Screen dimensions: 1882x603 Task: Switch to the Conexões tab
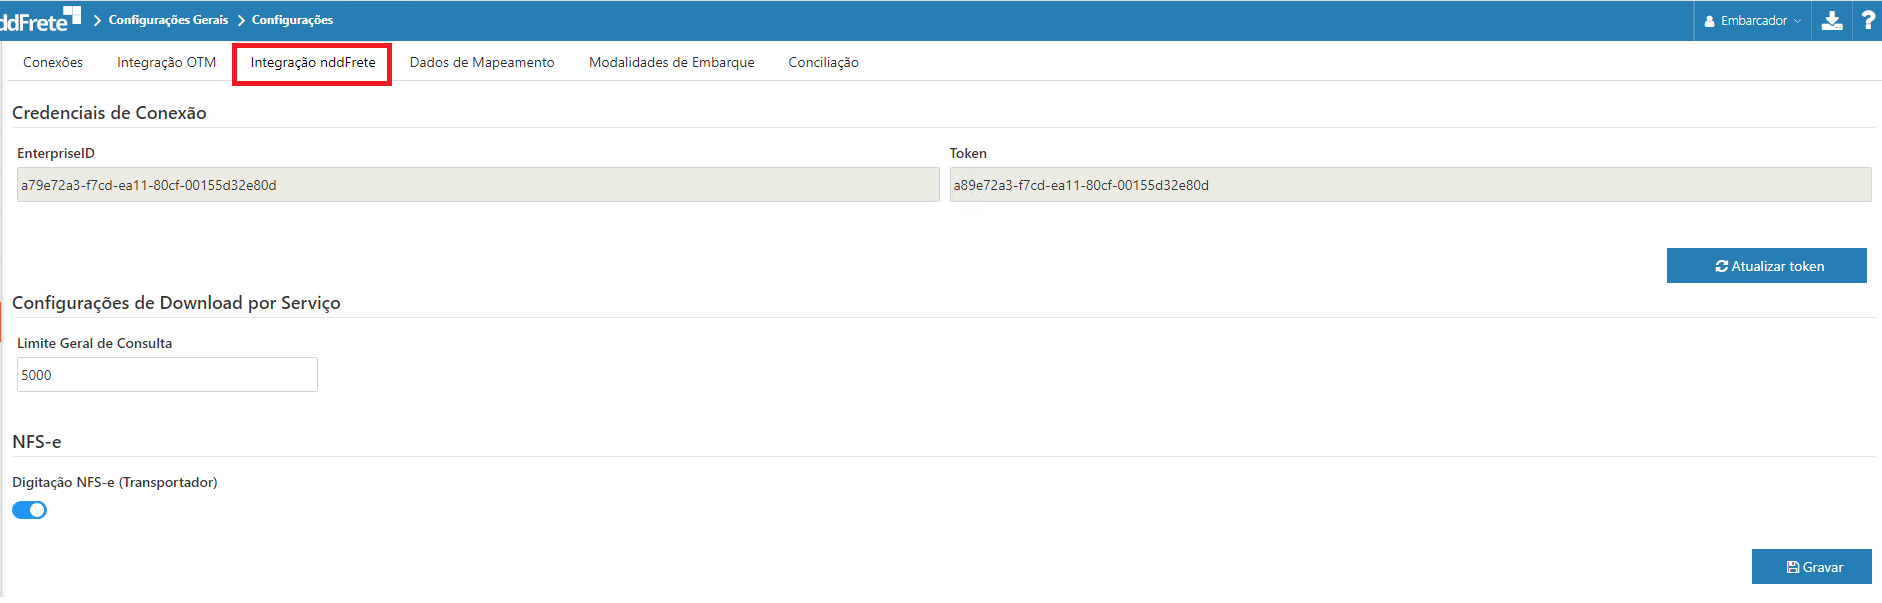click(53, 62)
